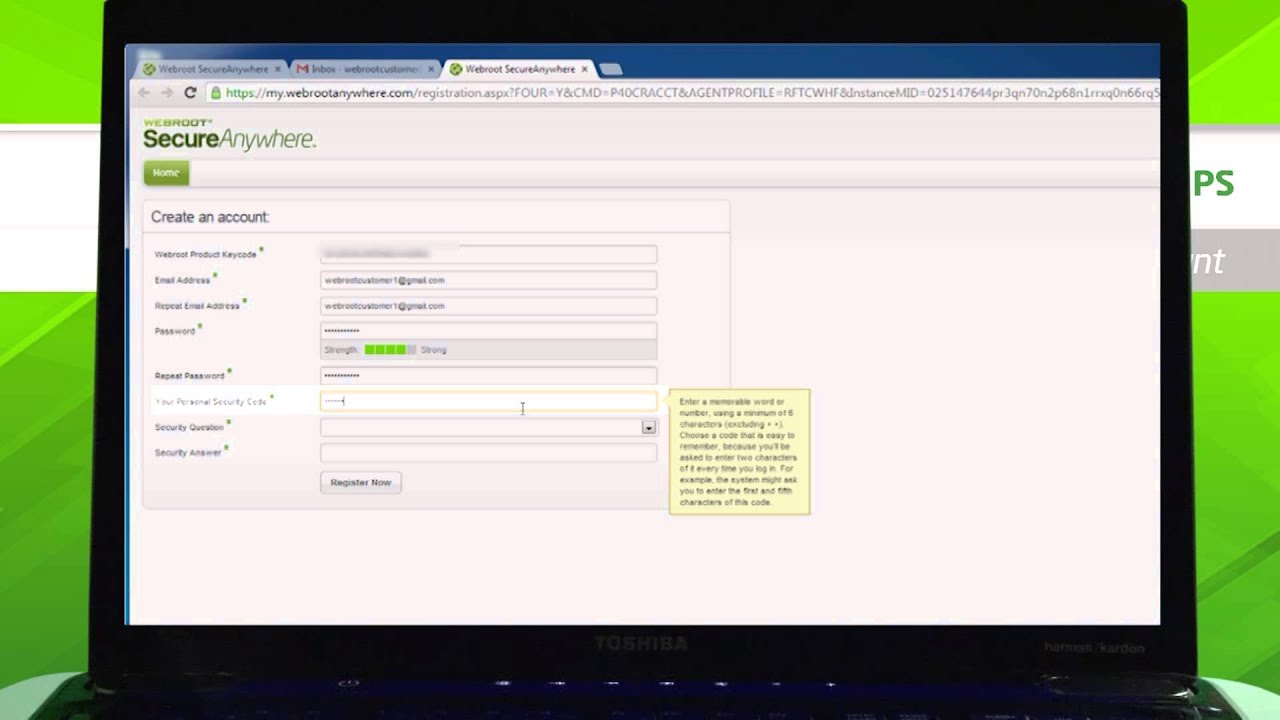Click the 'Security Question' label
1280x720 pixels.
pos(189,427)
